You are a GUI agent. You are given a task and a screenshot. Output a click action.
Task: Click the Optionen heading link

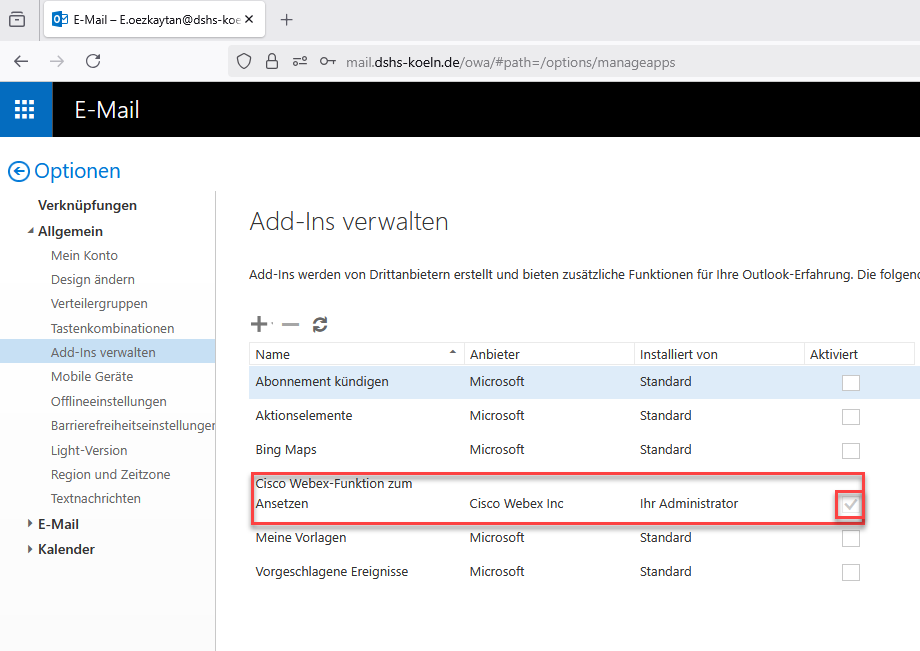pyautogui.click(x=77, y=171)
